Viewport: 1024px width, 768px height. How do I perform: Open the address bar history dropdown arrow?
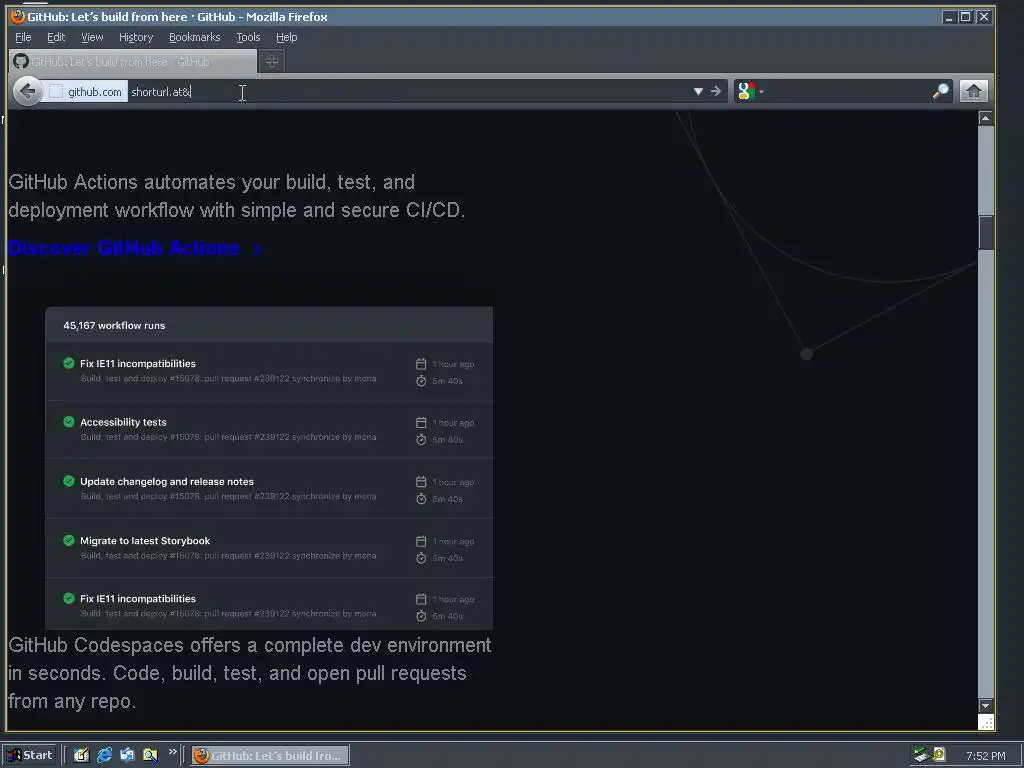tap(698, 91)
